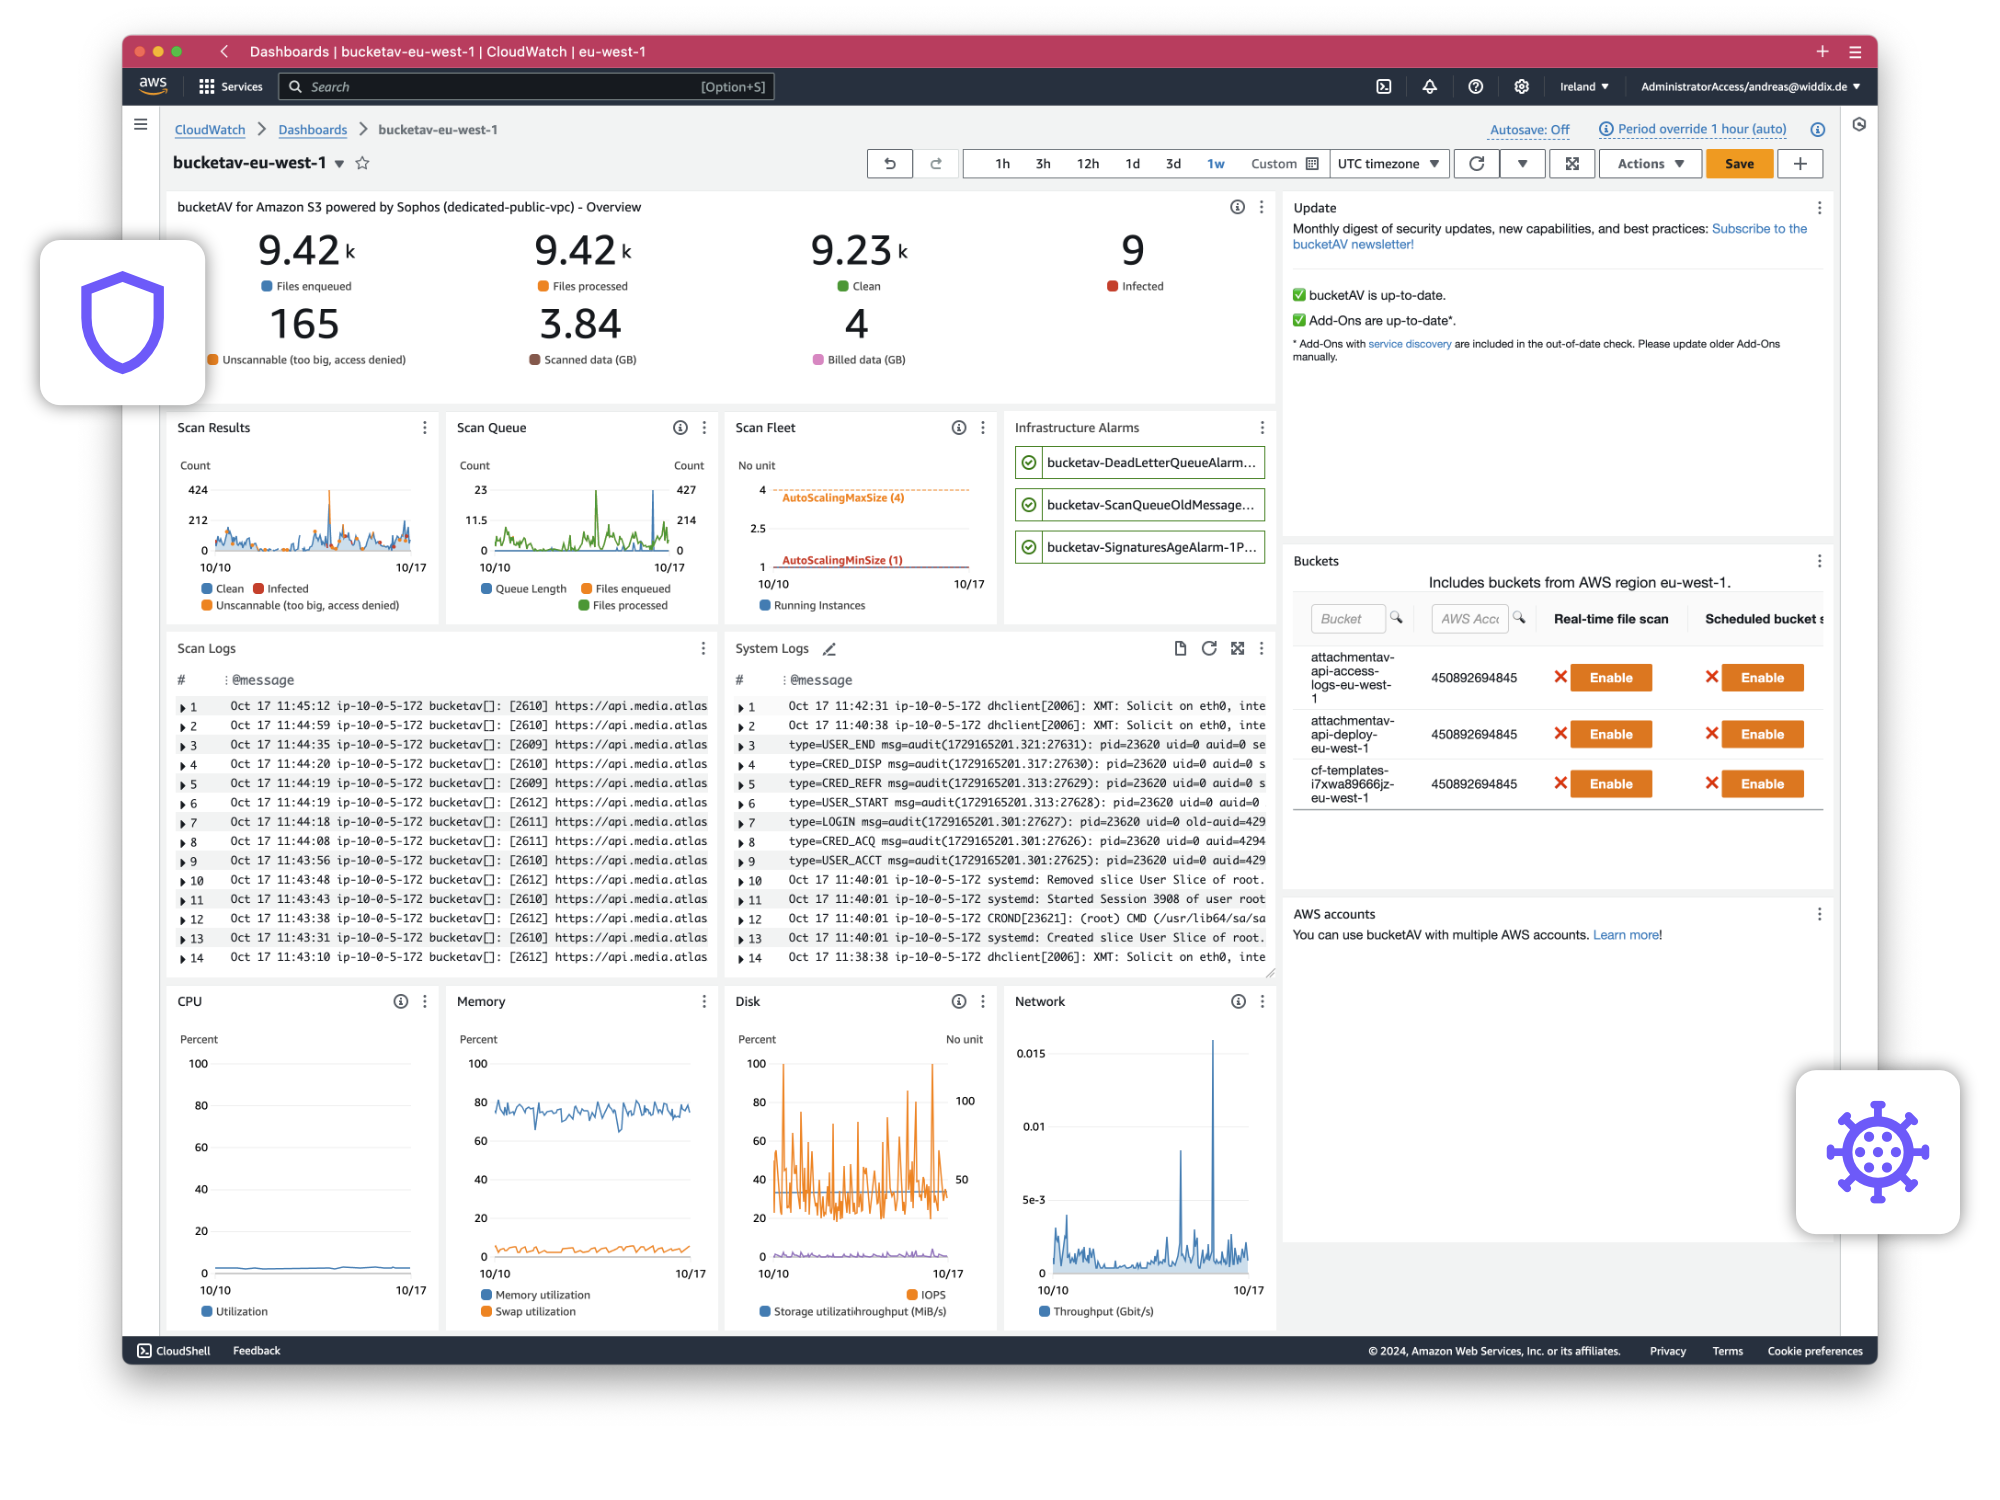Image resolution: width=2000 pixels, height=1500 pixels.
Task: Launch CloudShell from top navigation bar
Action: pyautogui.click(x=1384, y=87)
